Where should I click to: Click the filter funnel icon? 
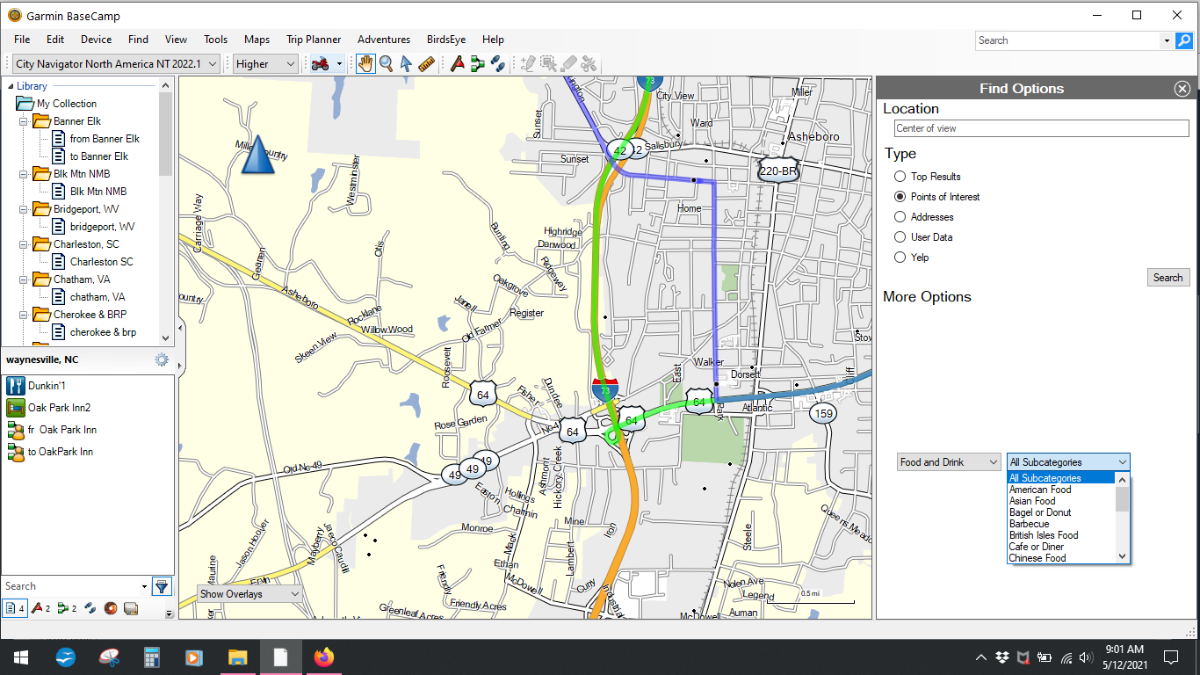tap(161, 586)
